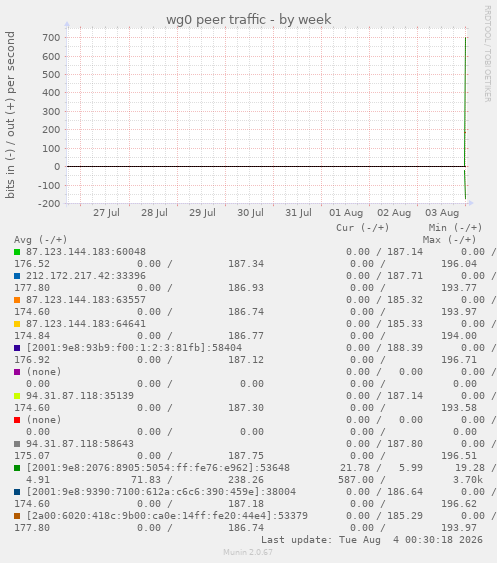Select peer label [2a00:6020:418c:9b00:ca0e:14ff:fe20:44e4]:53379
Image resolution: width=497 pixels, height=563 pixels.
pyautogui.click(x=167, y=516)
